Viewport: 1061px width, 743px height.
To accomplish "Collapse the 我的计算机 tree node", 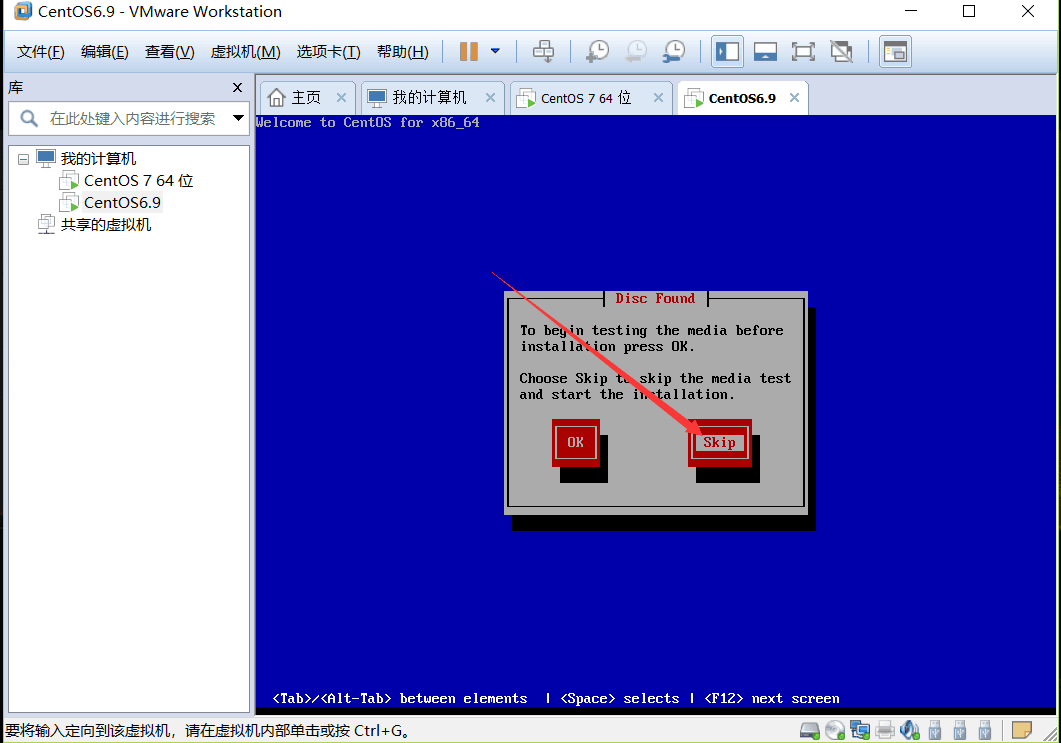I will tap(23, 159).
